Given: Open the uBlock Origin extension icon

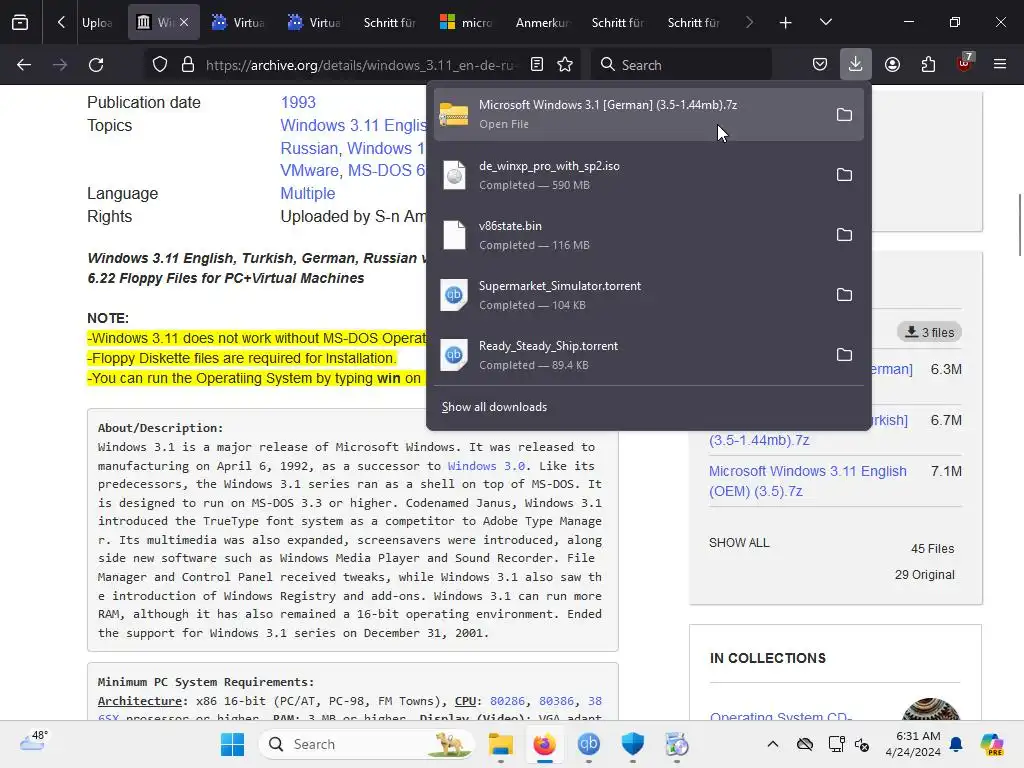Looking at the screenshot, I should click(965, 63).
